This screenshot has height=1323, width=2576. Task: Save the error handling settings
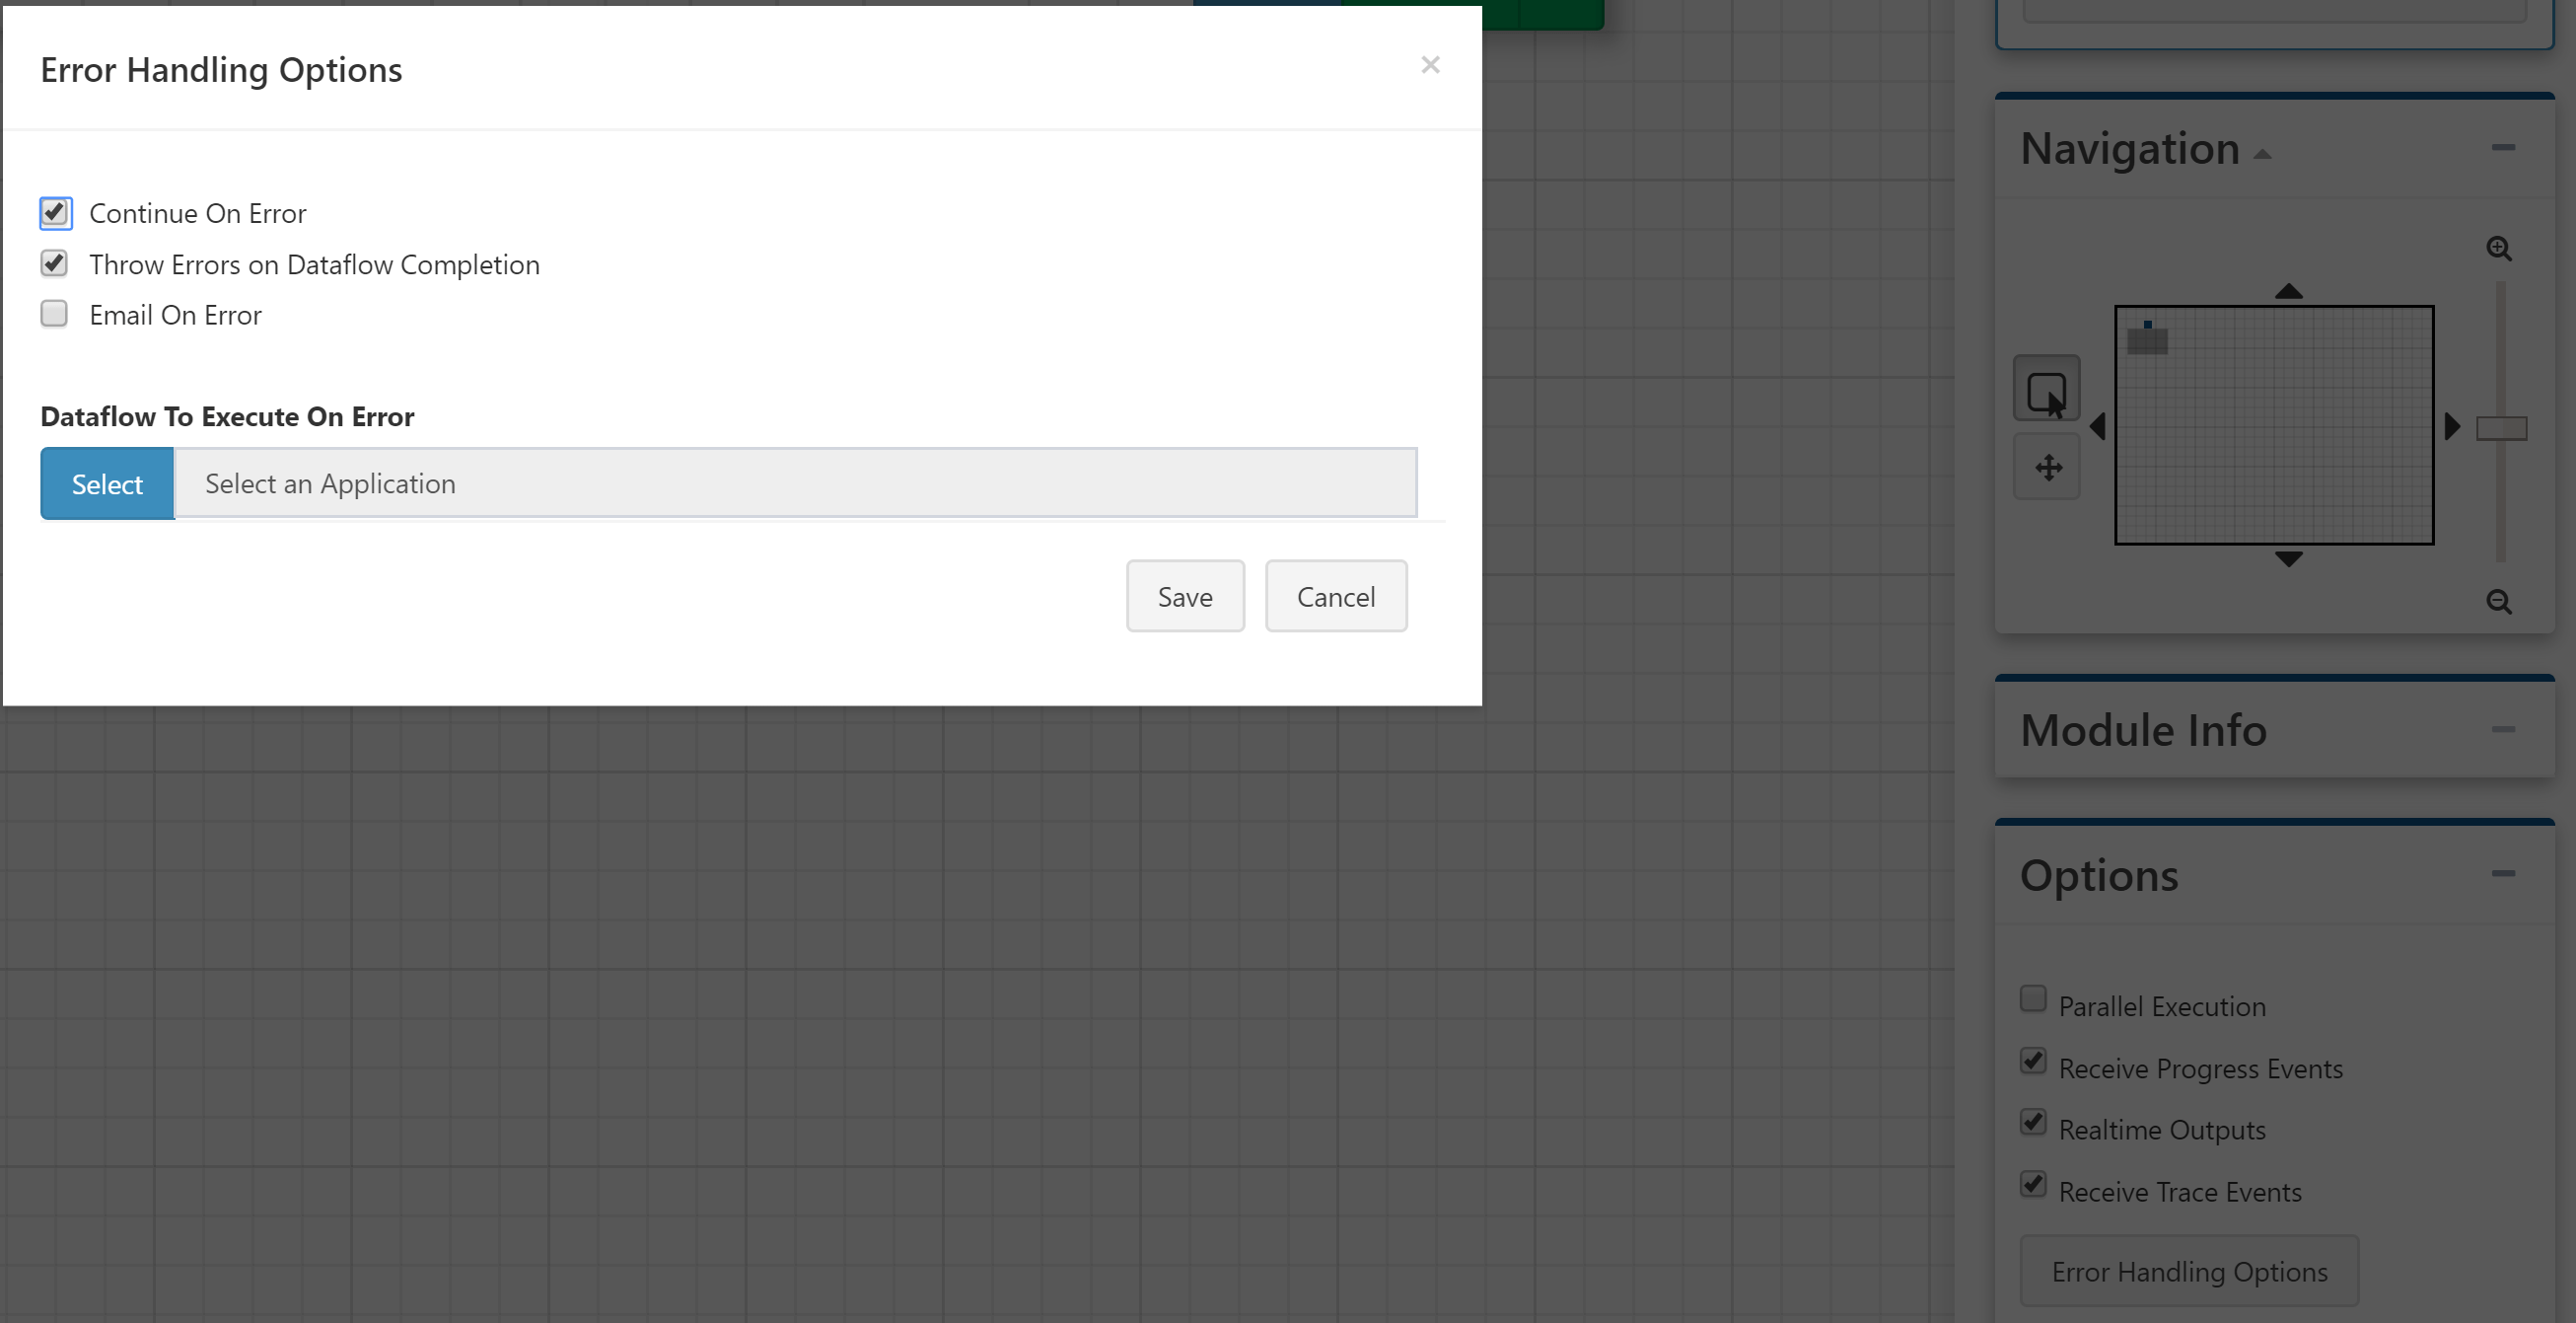pos(1185,596)
